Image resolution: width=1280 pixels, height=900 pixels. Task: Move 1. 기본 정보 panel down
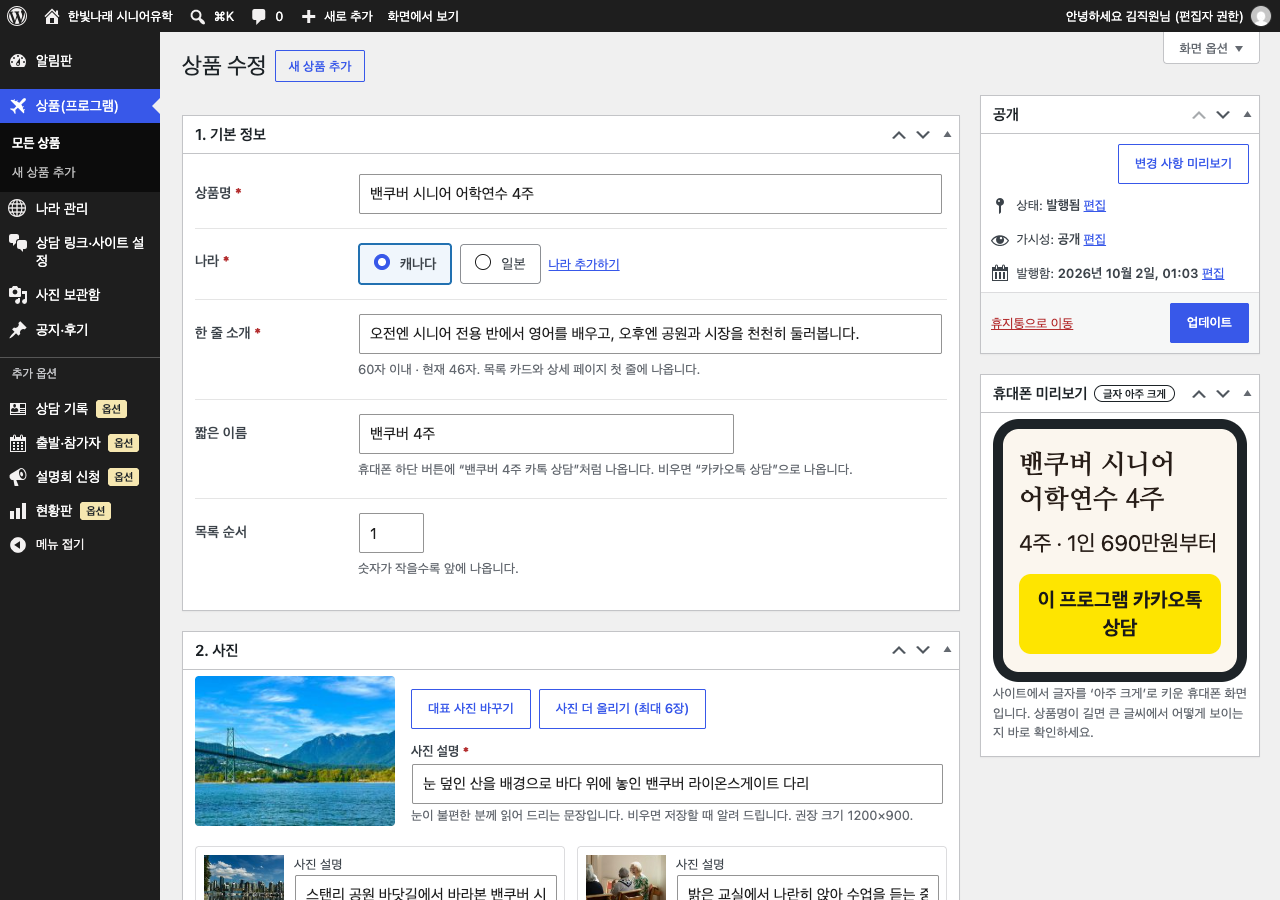tap(923, 135)
